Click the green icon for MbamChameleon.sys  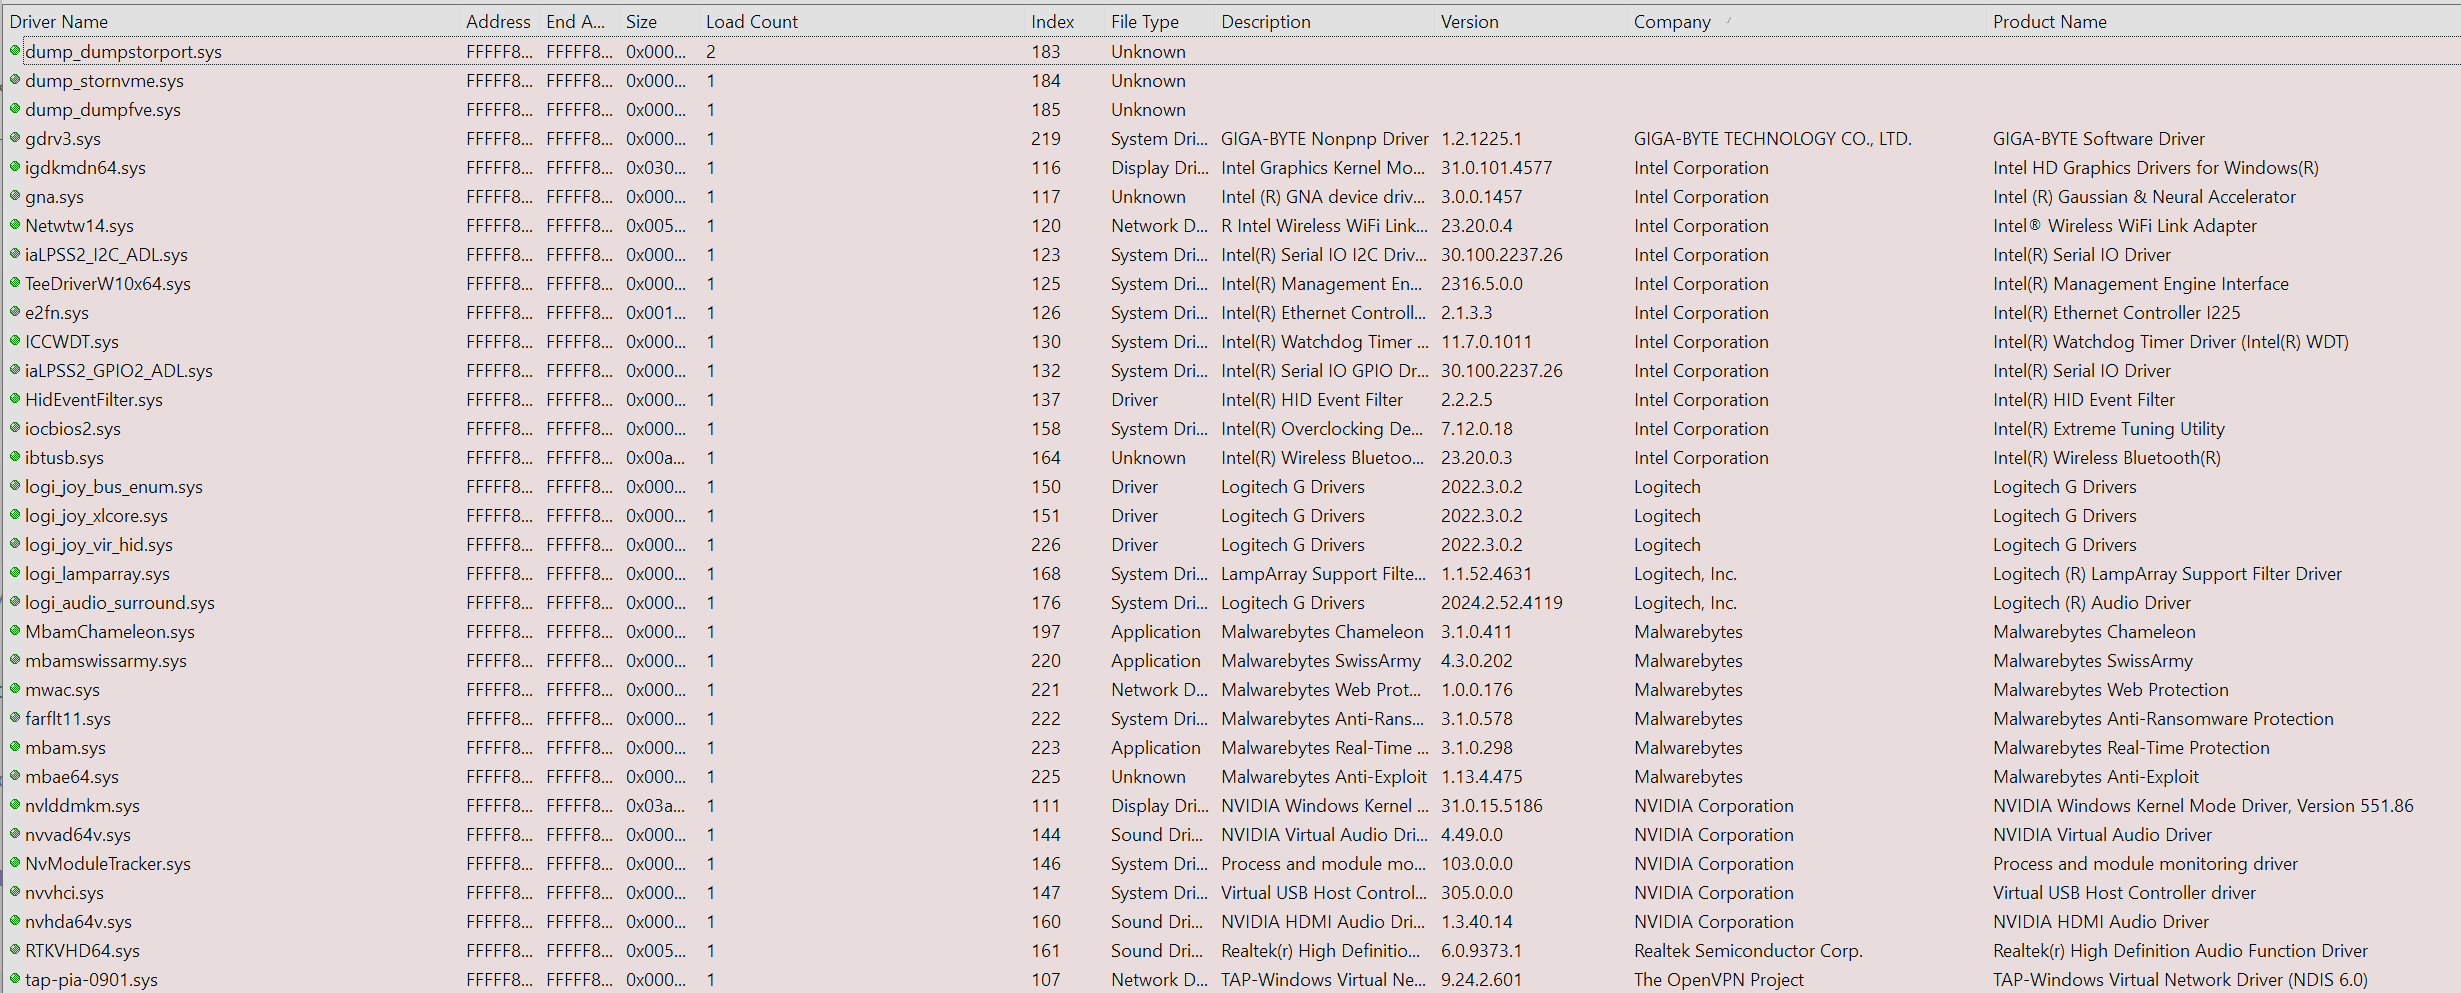(x=15, y=630)
